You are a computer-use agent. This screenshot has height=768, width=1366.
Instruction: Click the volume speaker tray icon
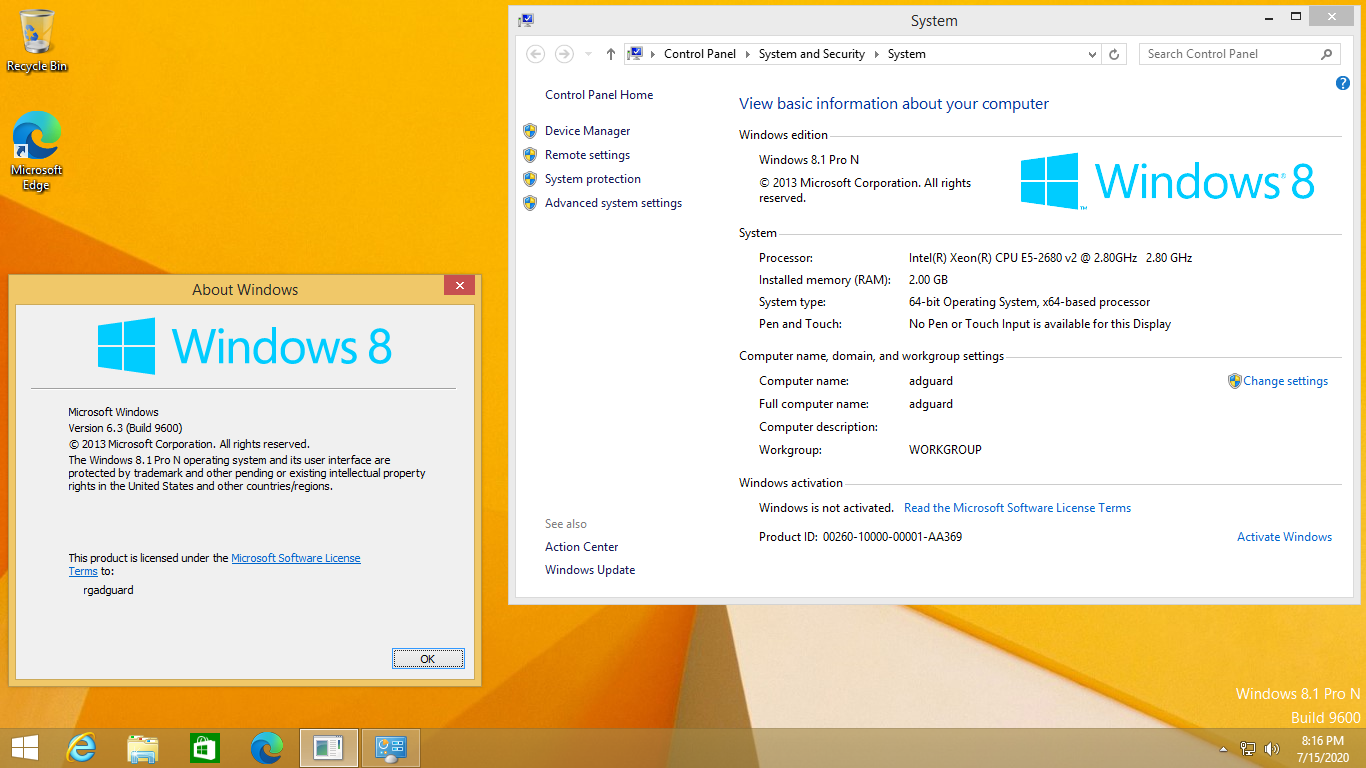tap(1272, 748)
